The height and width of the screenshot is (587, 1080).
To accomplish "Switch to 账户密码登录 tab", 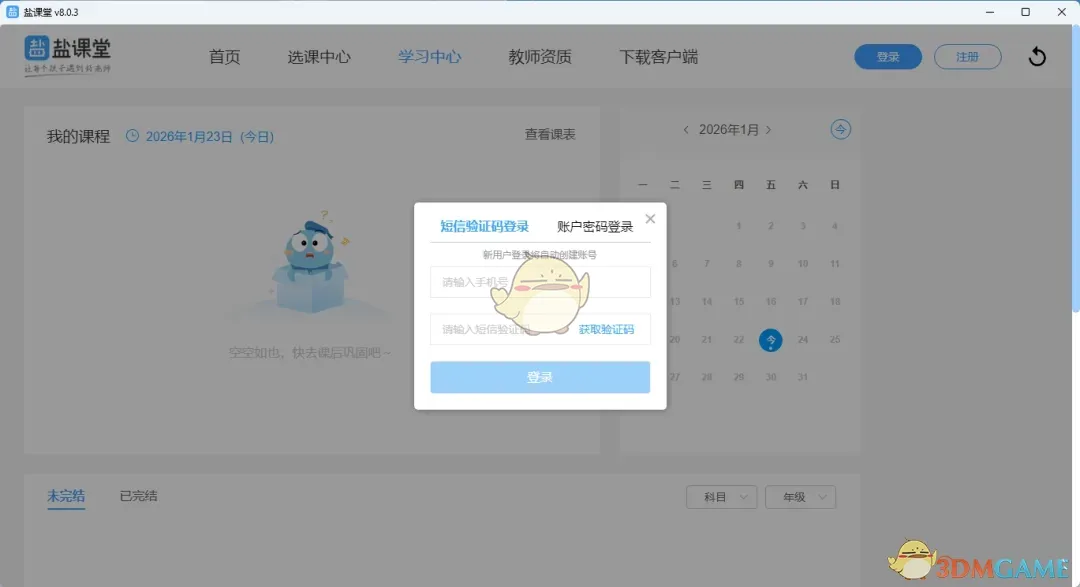I will pos(594,225).
